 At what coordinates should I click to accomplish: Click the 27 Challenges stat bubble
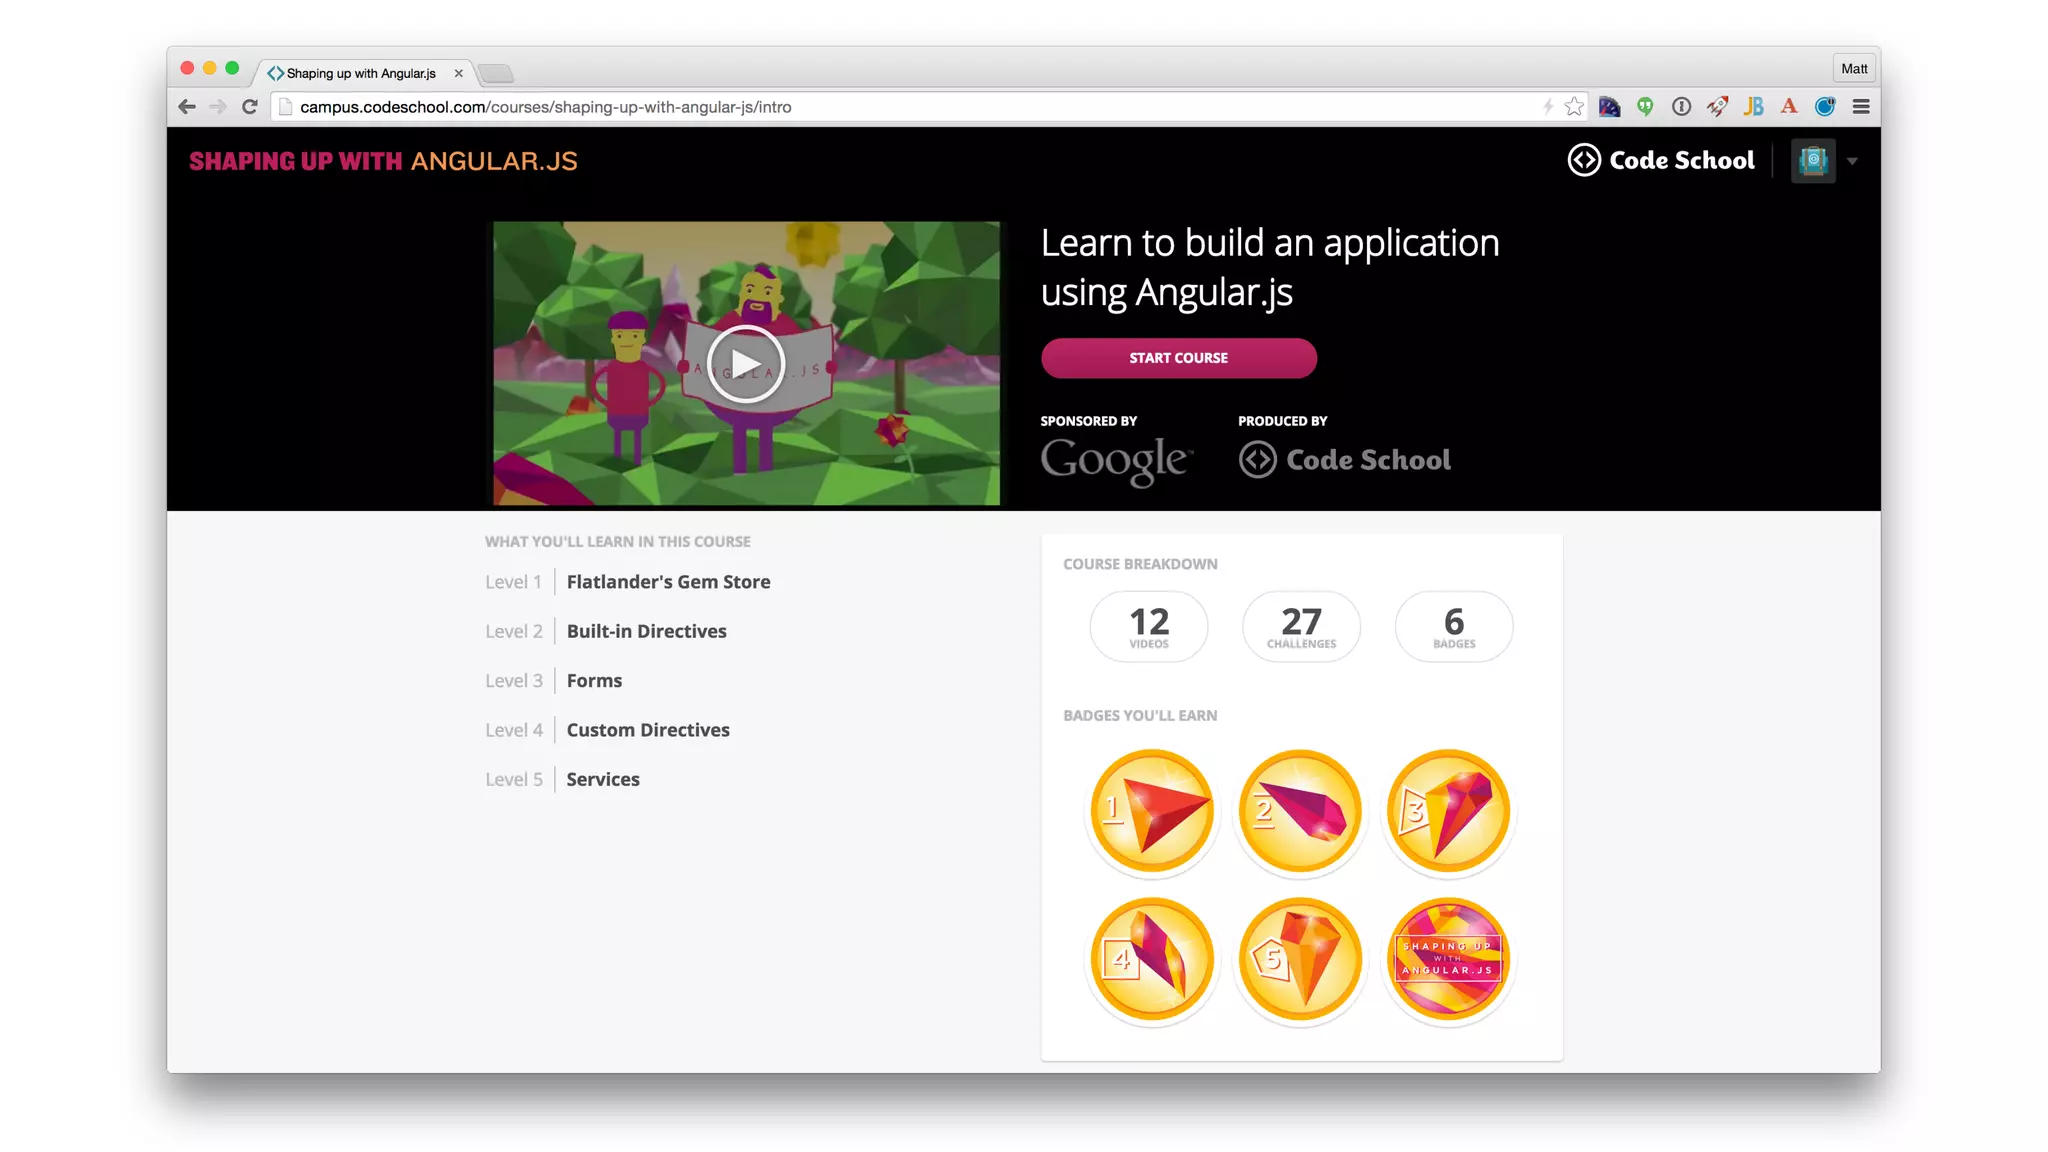[x=1301, y=626]
